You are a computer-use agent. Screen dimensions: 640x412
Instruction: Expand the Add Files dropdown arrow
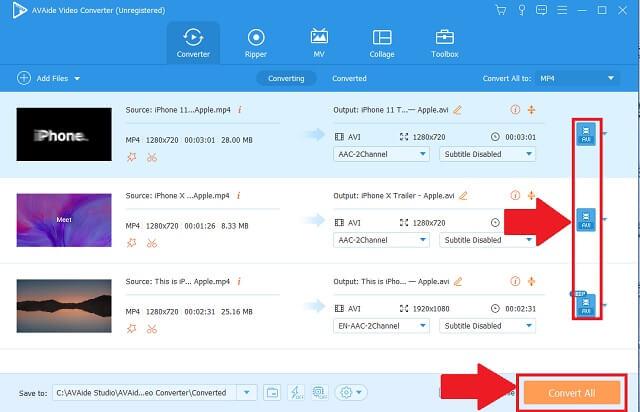77,78
